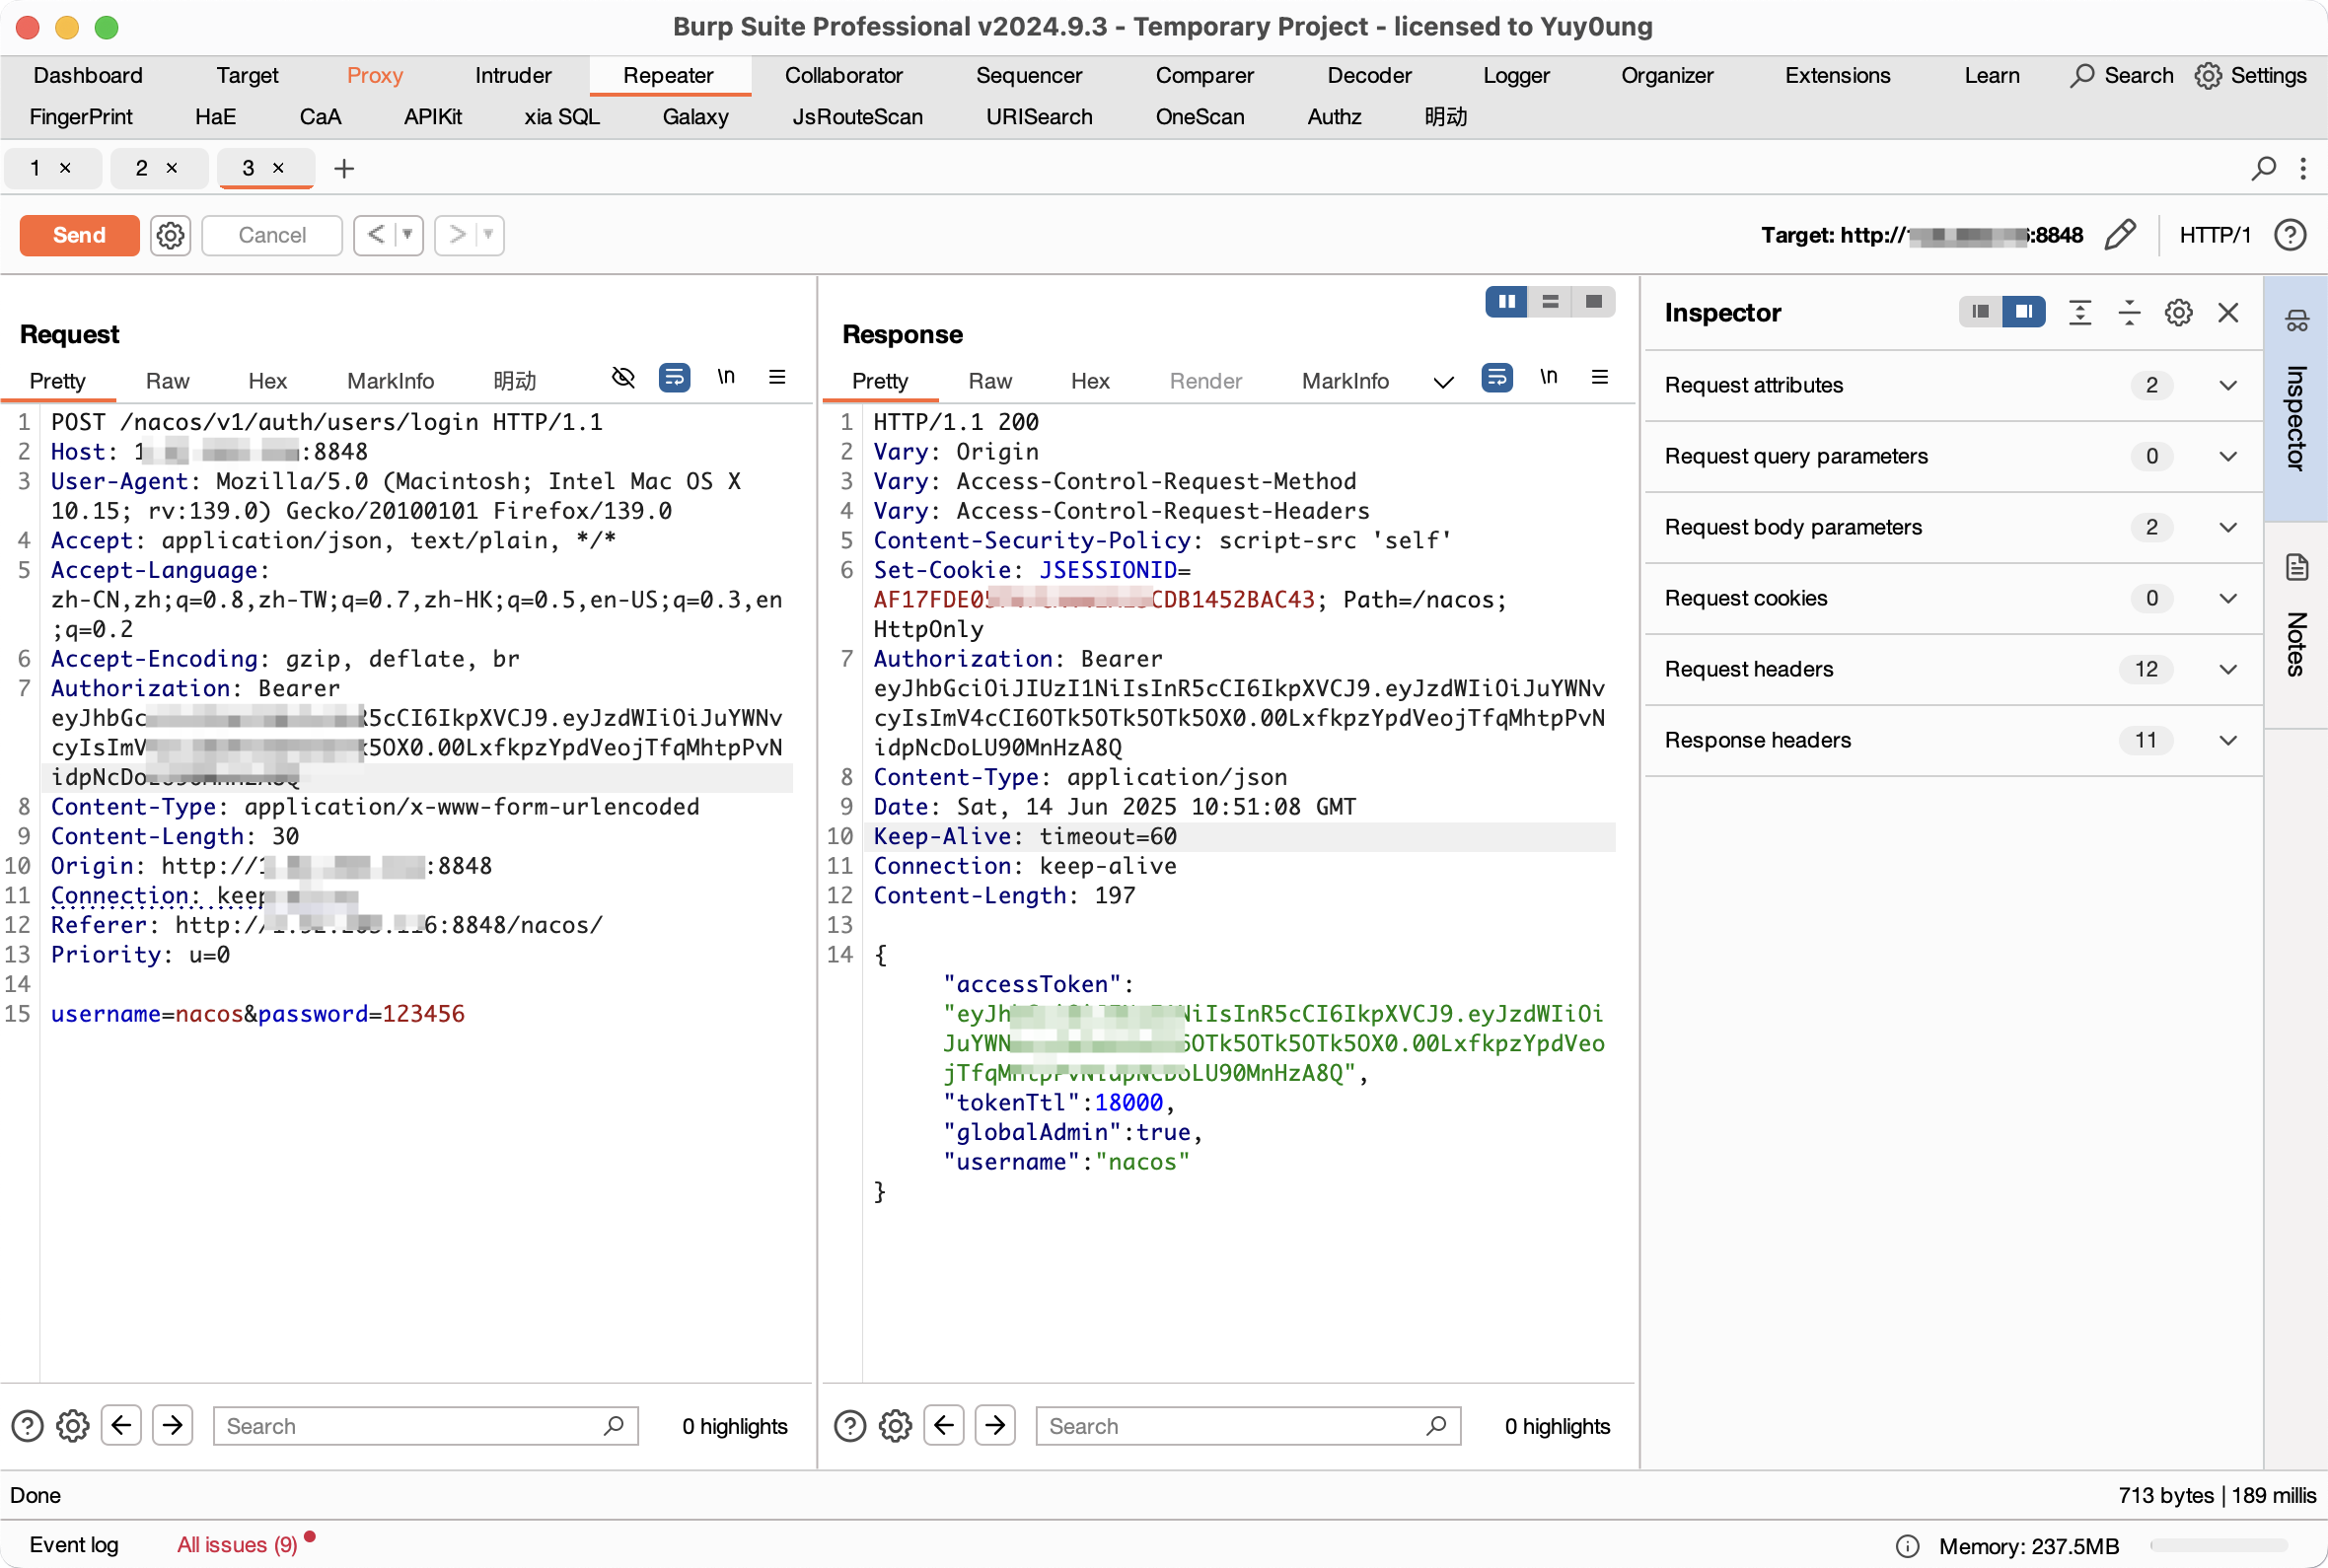Screen dimensions: 2328x1568
Task: Toggle show non-printable characters in Request pane
Action: tap(726, 377)
